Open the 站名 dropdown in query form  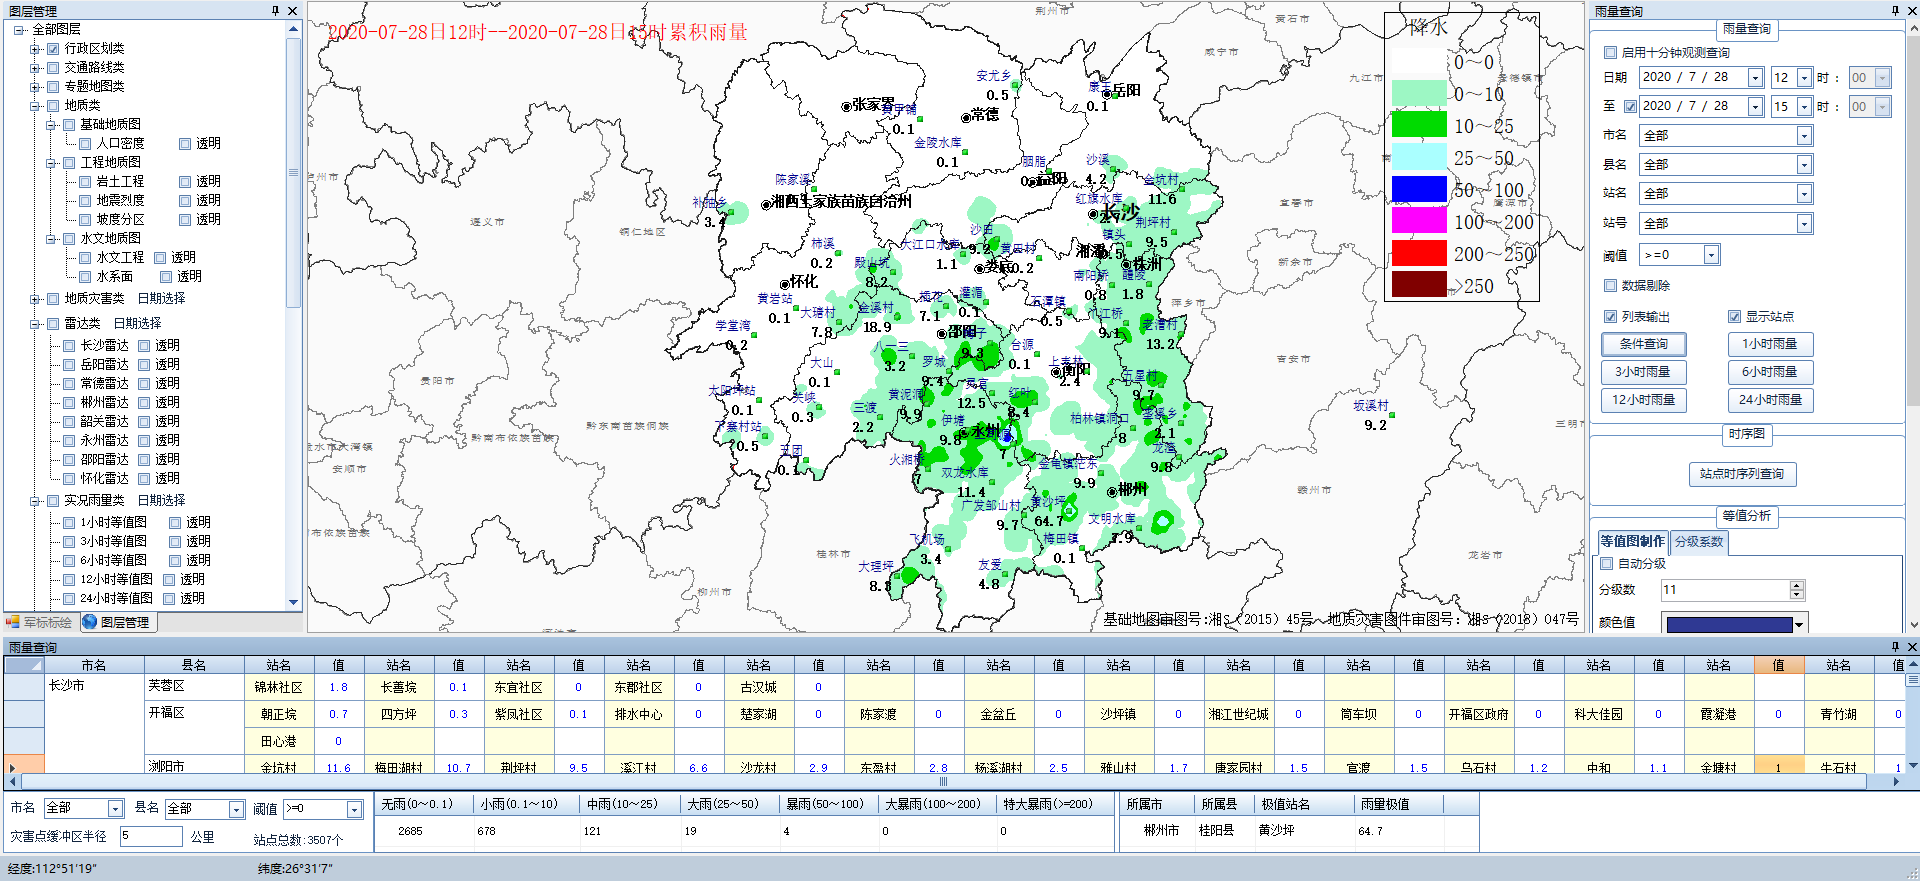pyautogui.click(x=1804, y=194)
